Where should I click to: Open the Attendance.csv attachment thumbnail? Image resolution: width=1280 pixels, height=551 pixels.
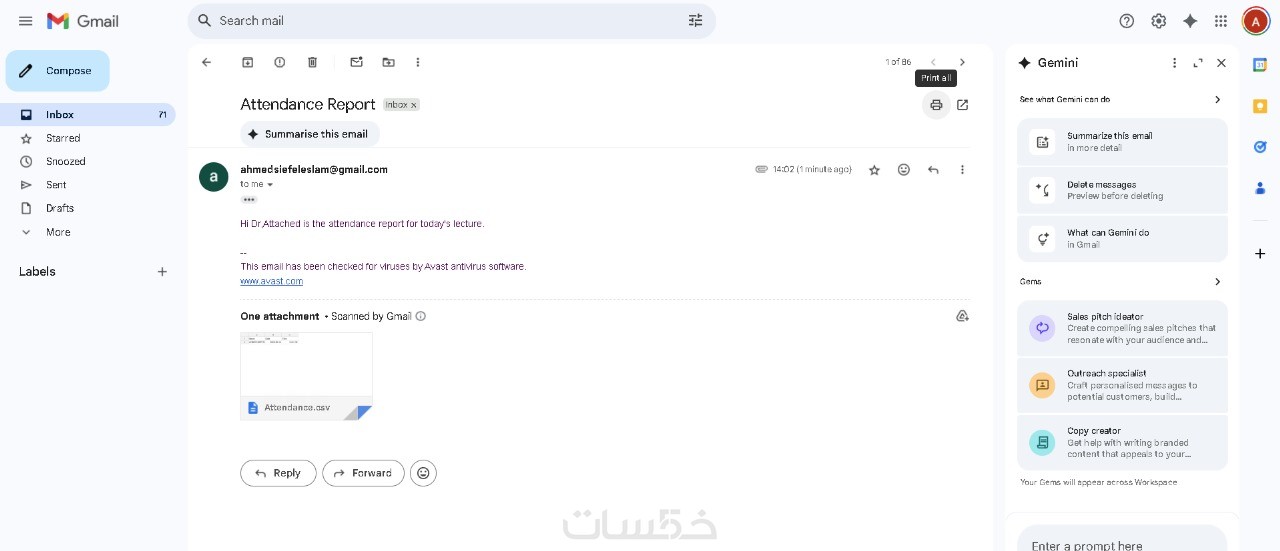(x=306, y=376)
